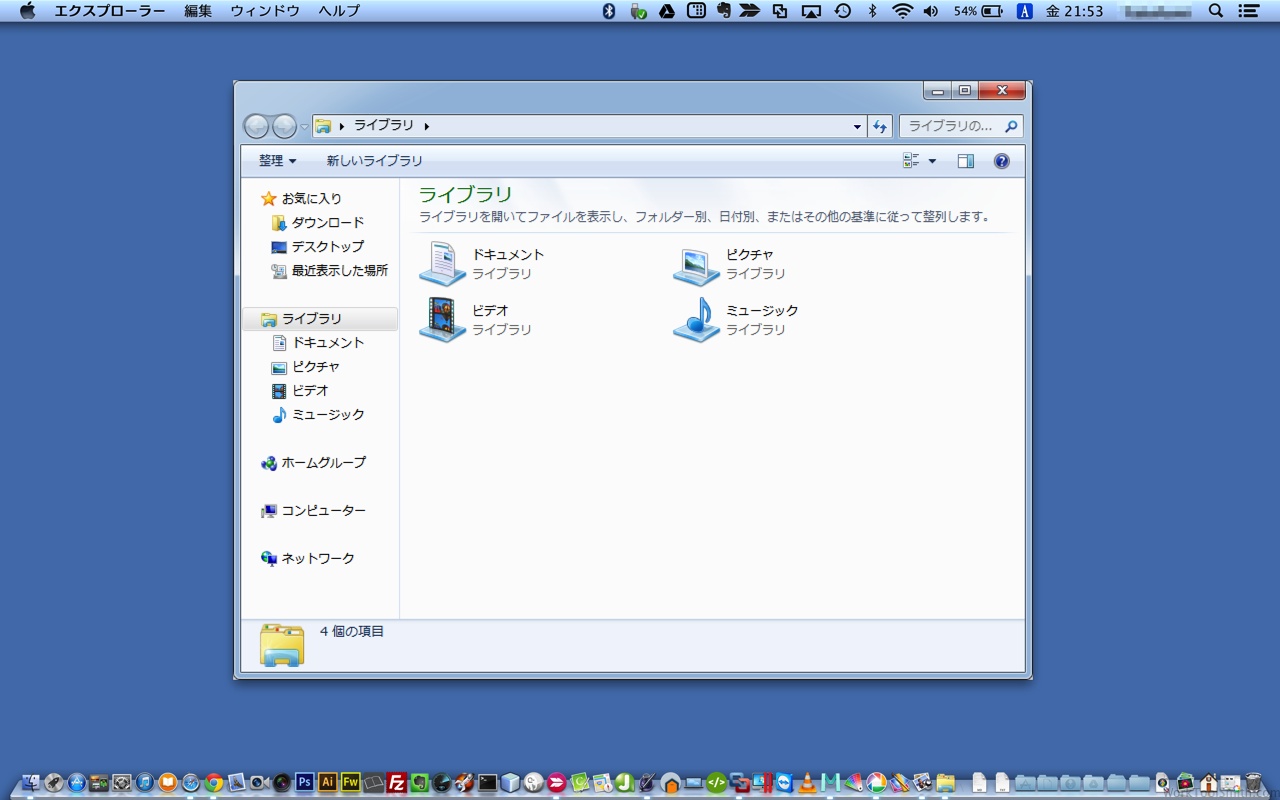Open the 編集 menu
Screen dimensions: 1280x800
[198, 11]
